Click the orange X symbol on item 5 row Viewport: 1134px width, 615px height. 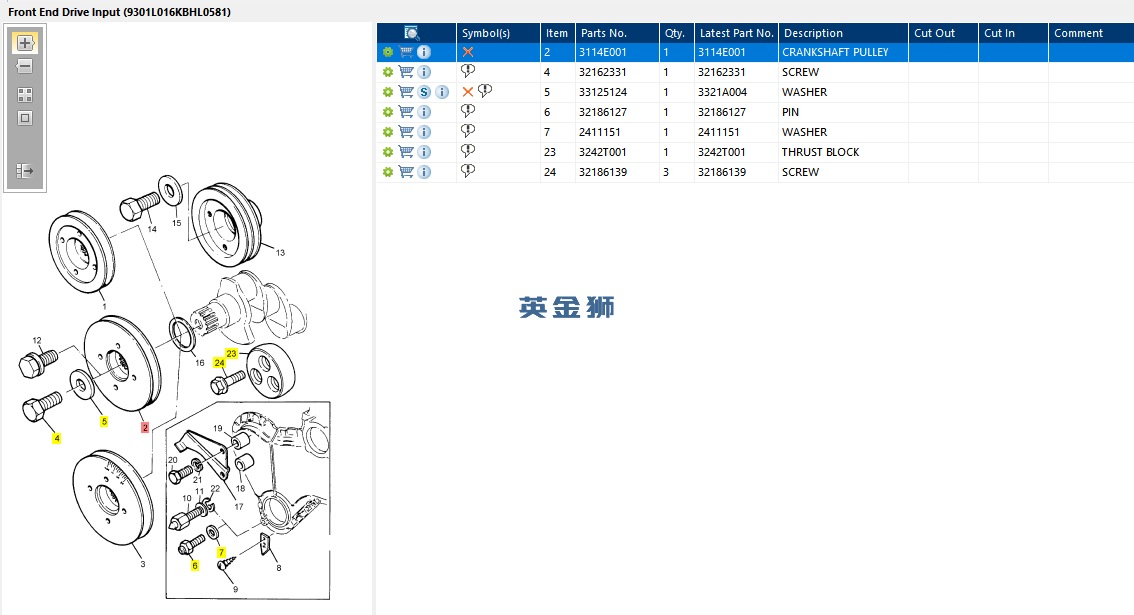(x=468, y=92)
